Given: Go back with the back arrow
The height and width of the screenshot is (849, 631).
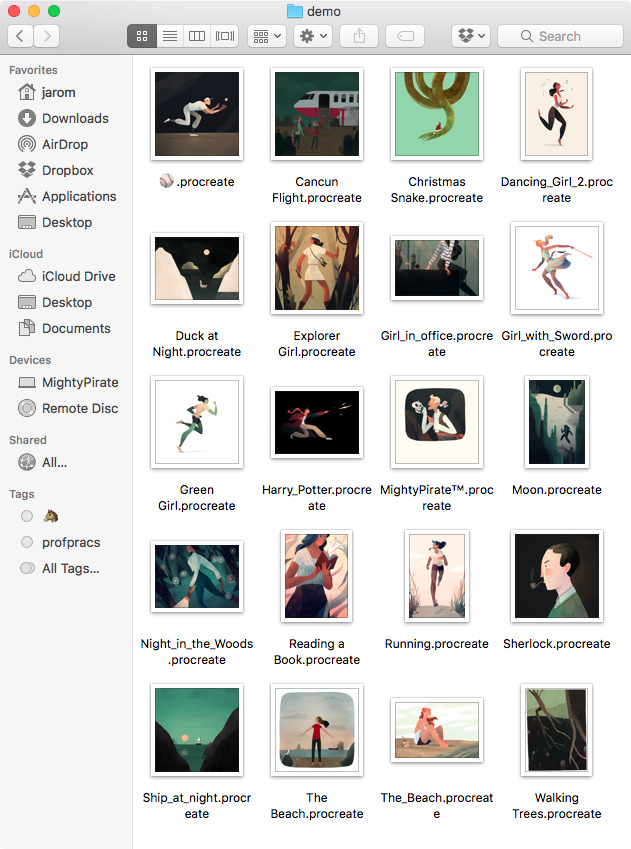Looking at the screenshot, I should tap(21, 36).
